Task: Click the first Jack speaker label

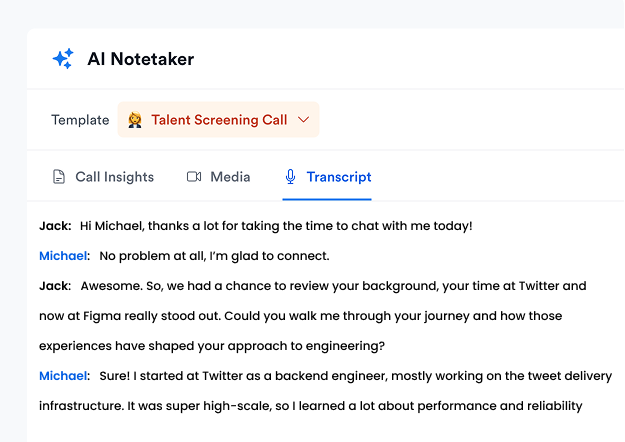Action: pos(55,226)
